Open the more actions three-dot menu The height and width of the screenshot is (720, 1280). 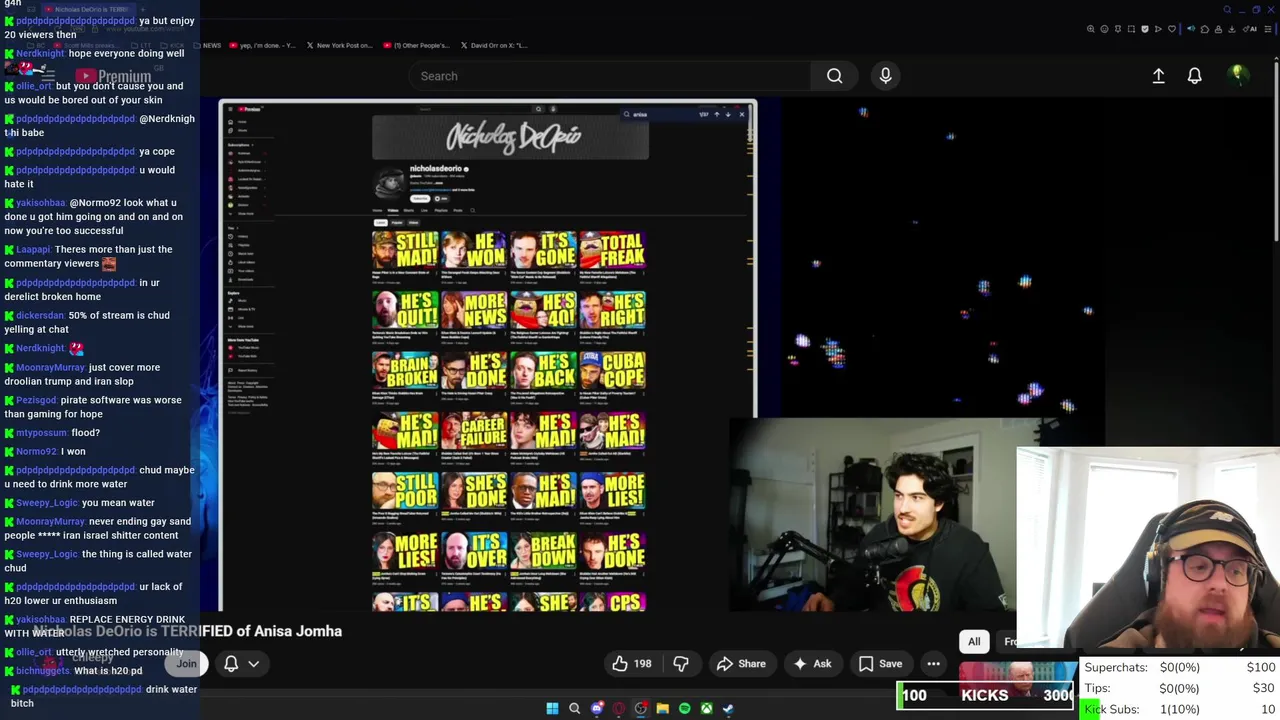(933, 663)
